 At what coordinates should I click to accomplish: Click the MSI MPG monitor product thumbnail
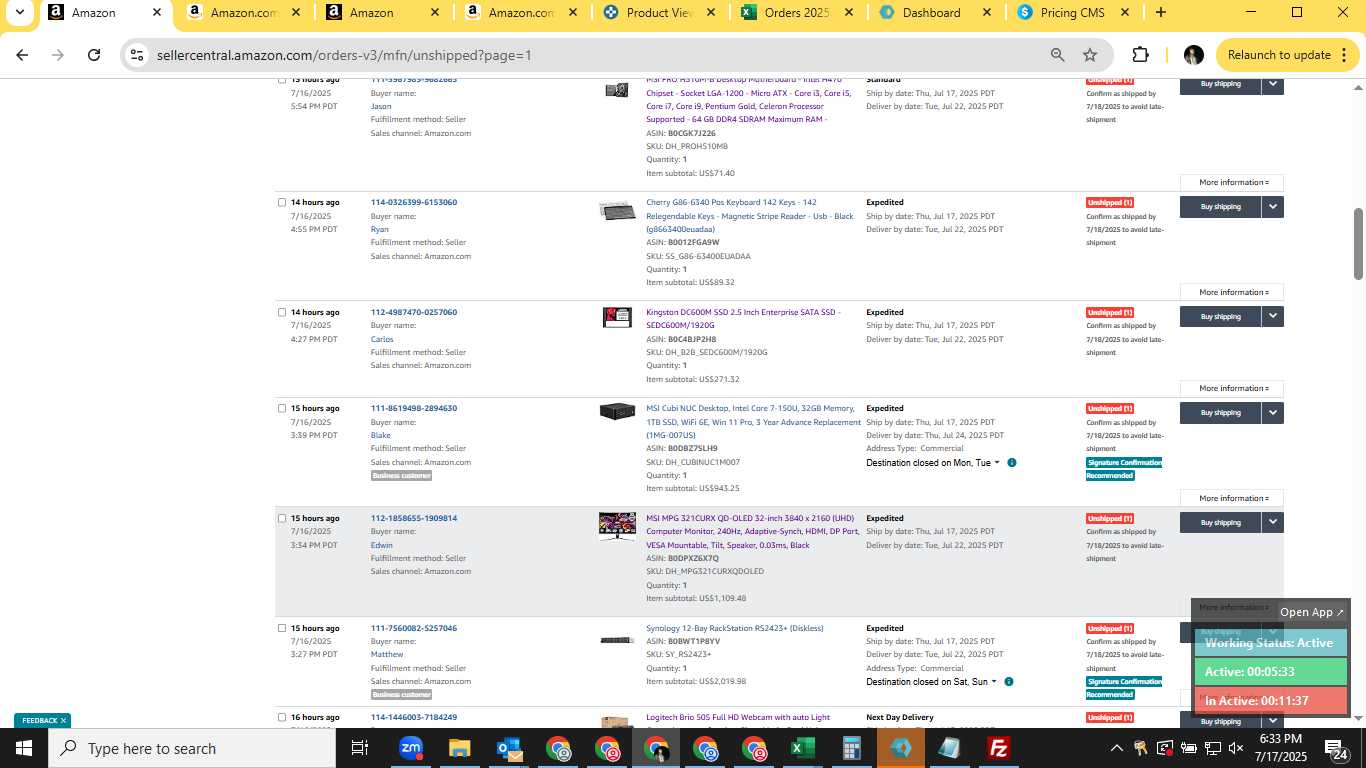617,526
